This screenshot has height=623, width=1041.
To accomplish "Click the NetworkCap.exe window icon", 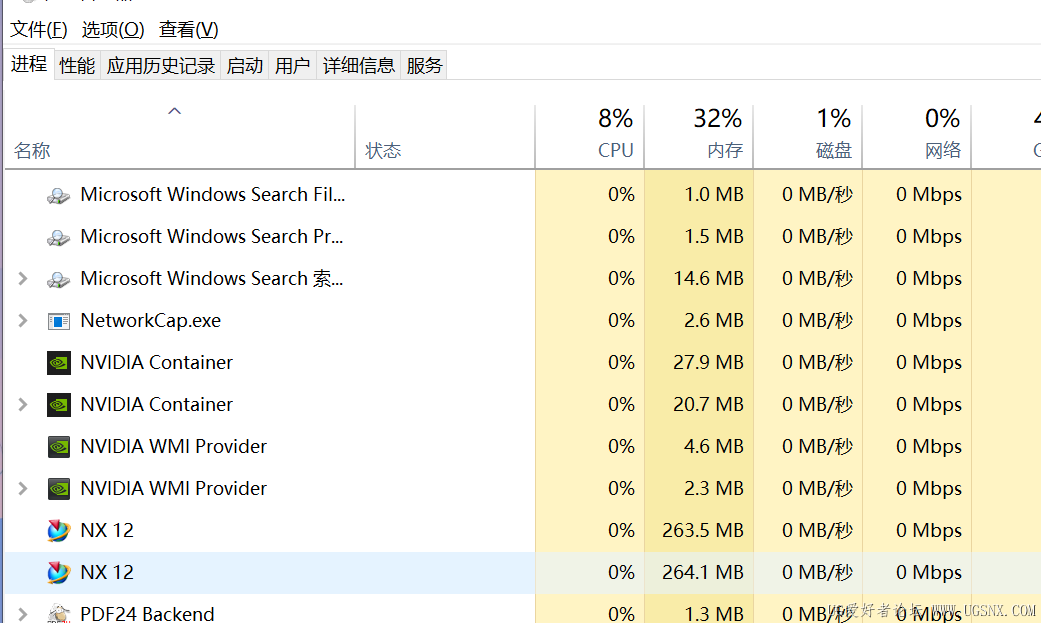I will tap(58, 321).
